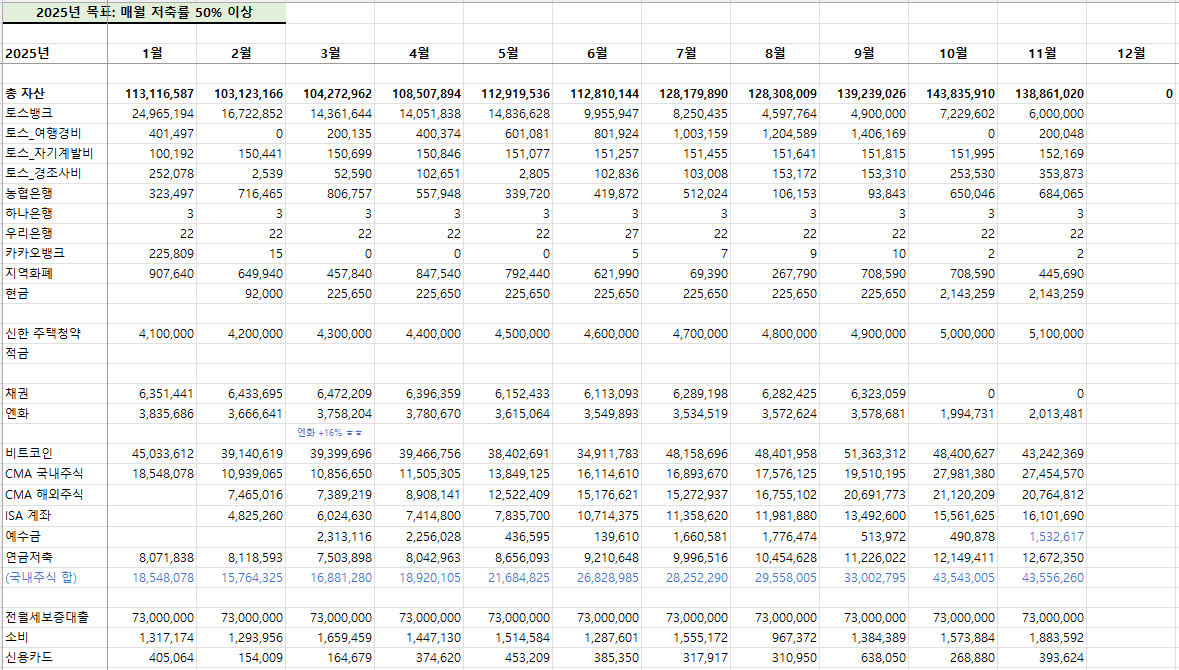Select ISA 계좌 value 4,825,260

[255, 516]
